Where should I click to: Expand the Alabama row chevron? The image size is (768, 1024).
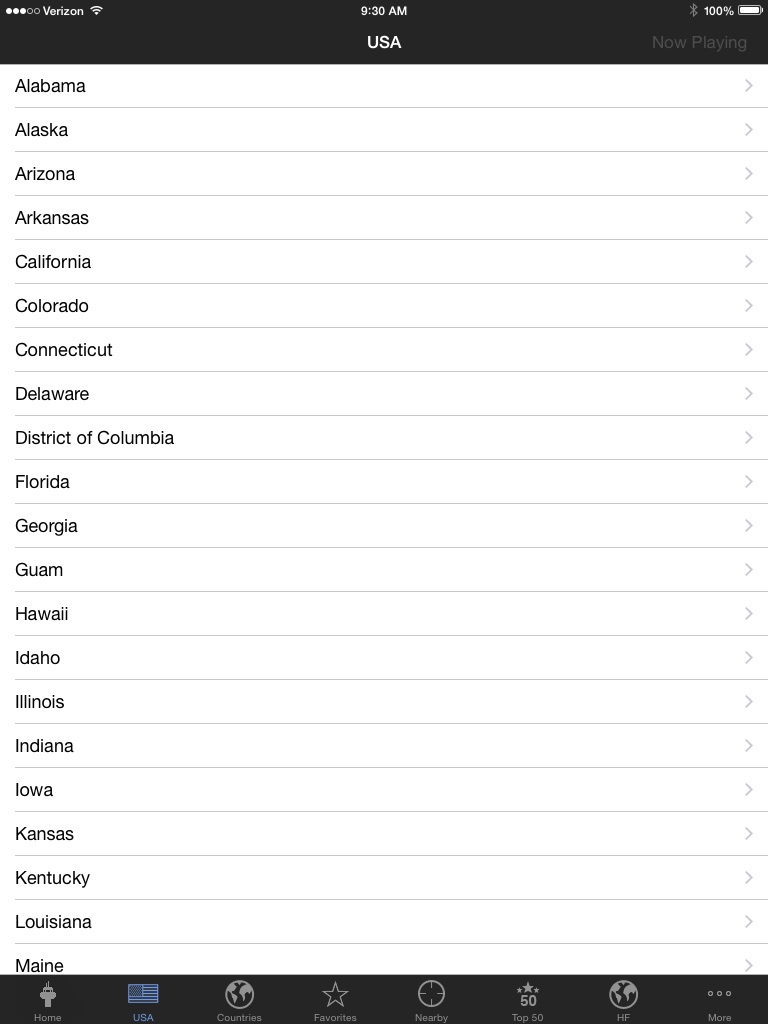coord(748,86)
